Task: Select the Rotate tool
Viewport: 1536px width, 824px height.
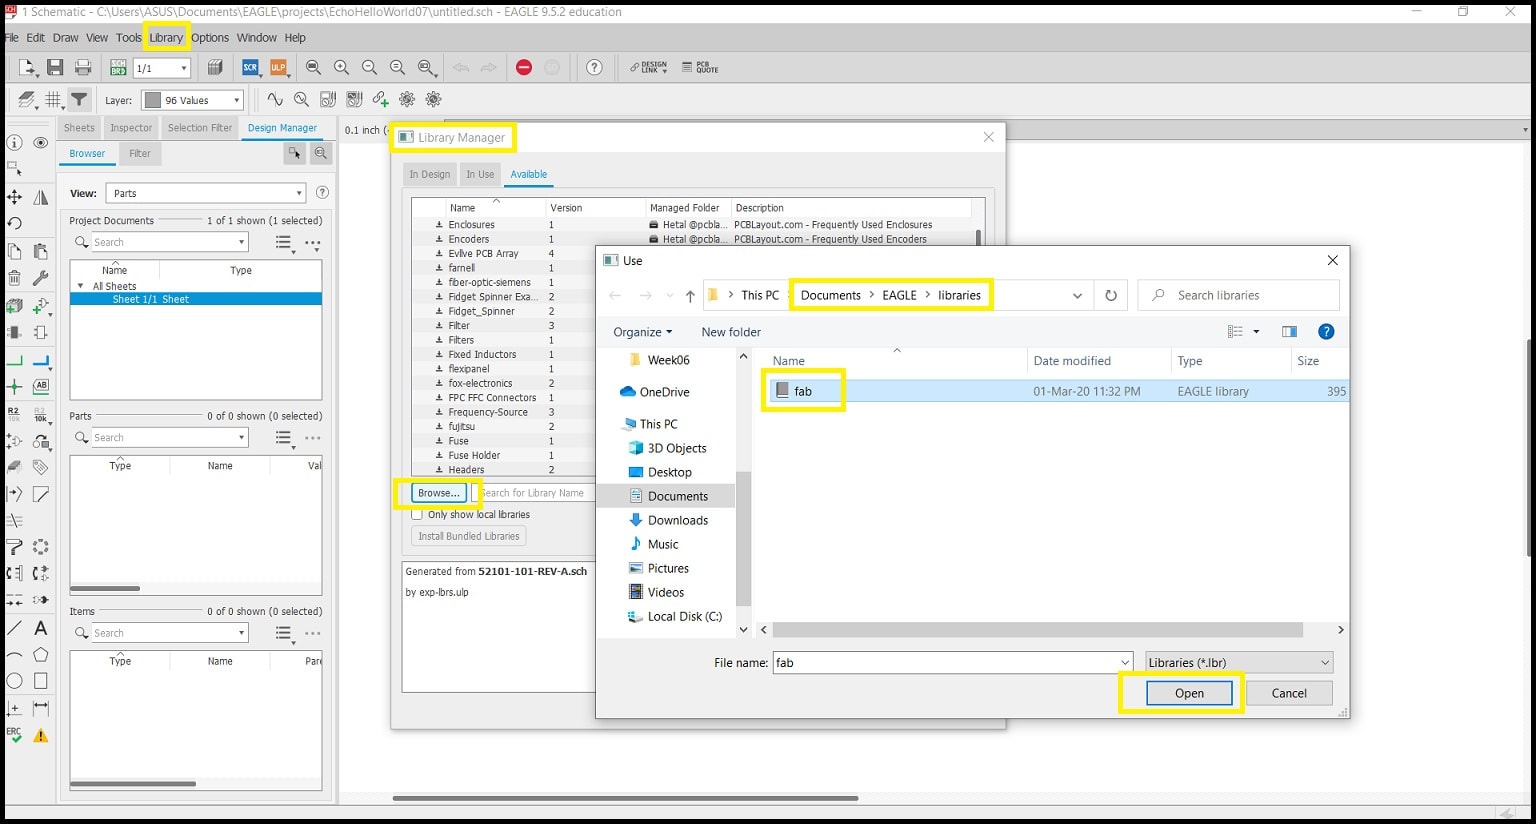Action: pos(15,223)
